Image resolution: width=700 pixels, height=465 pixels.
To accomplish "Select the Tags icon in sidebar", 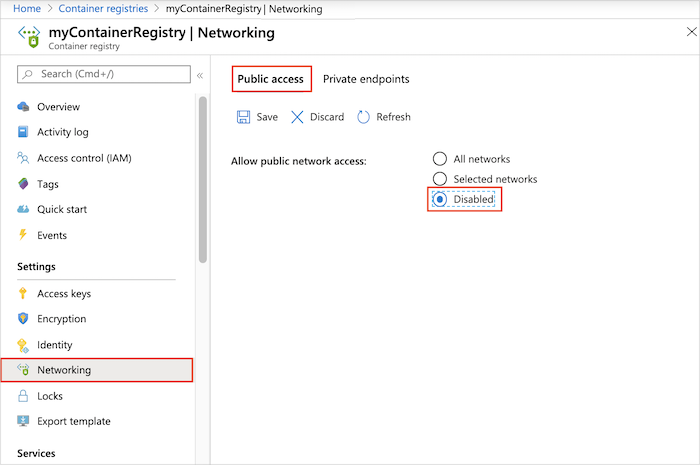I will (24, 184).
